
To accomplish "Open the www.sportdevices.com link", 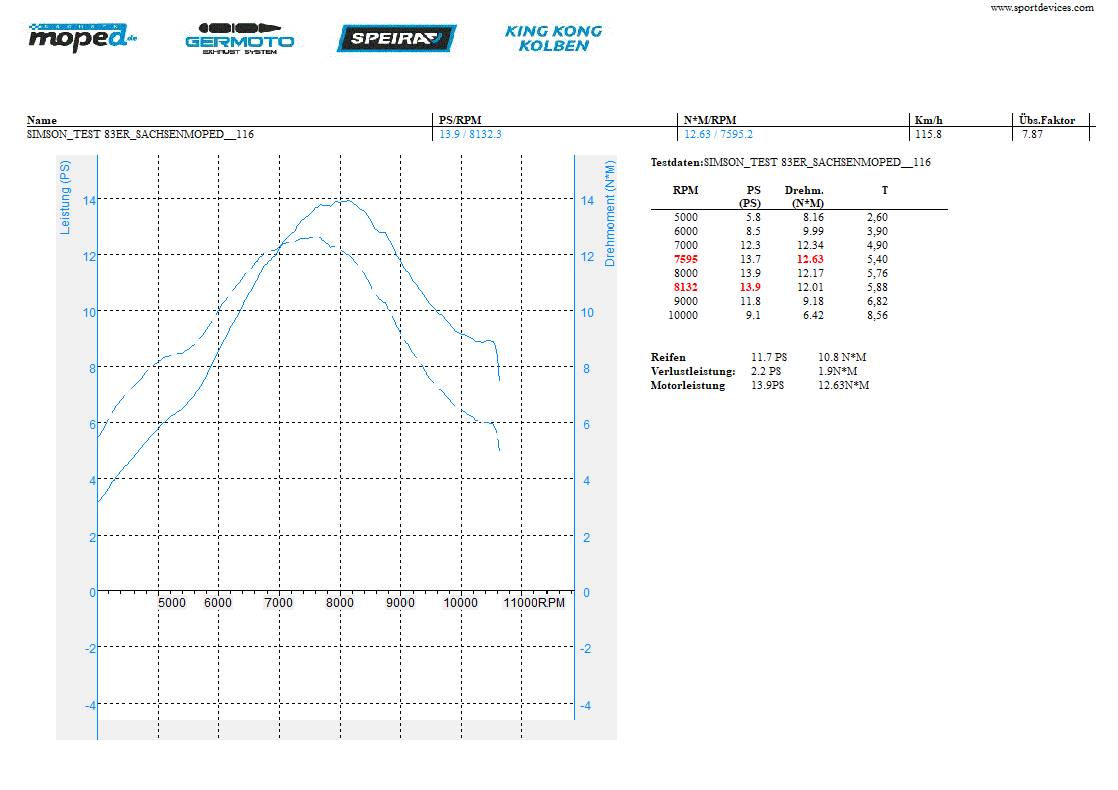I will (x=1041, y=7).
